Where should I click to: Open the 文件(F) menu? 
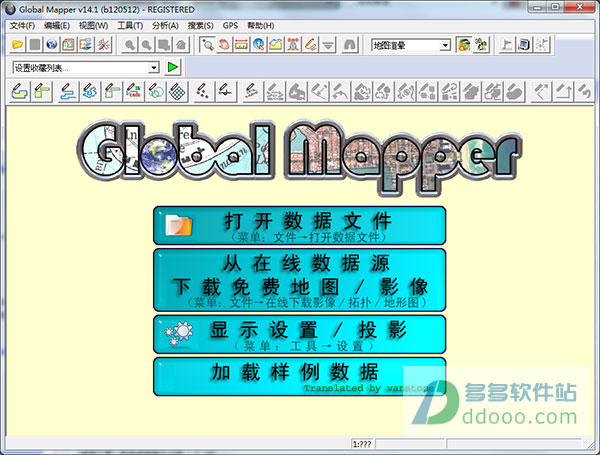[22, 26]
